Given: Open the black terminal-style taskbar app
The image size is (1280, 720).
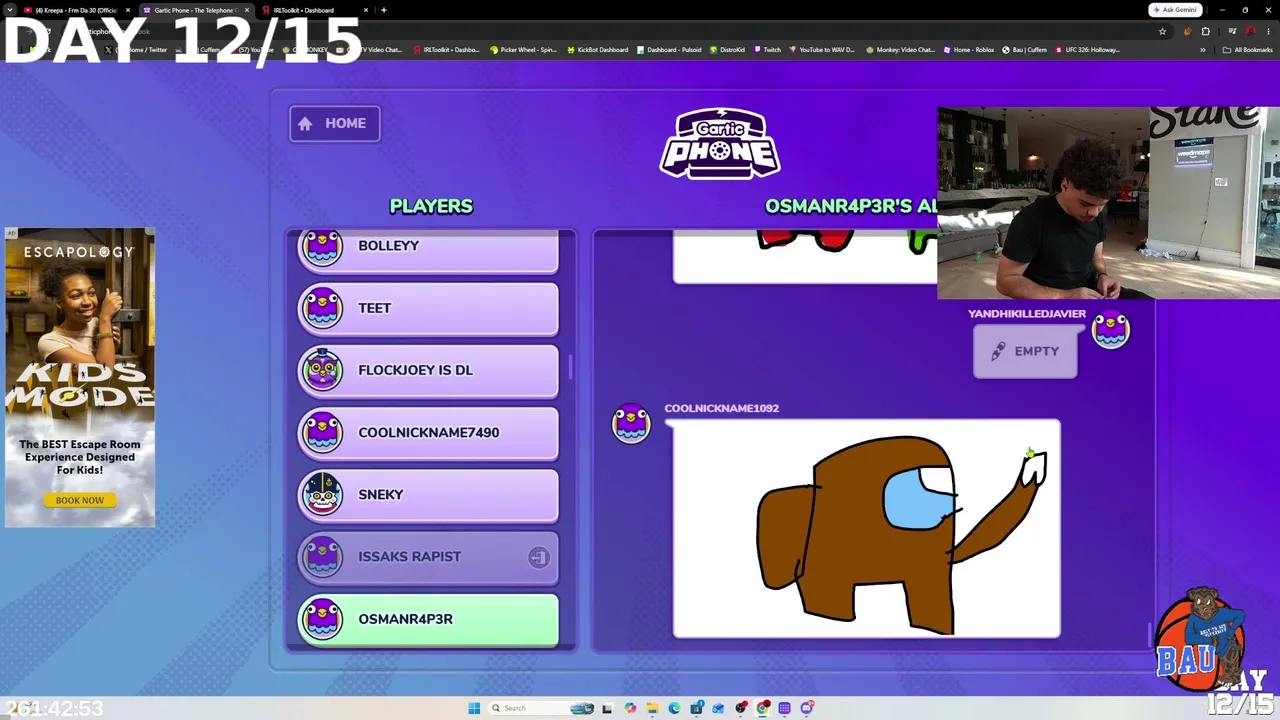Looking at the screenshot, I should tap(607, 708).
